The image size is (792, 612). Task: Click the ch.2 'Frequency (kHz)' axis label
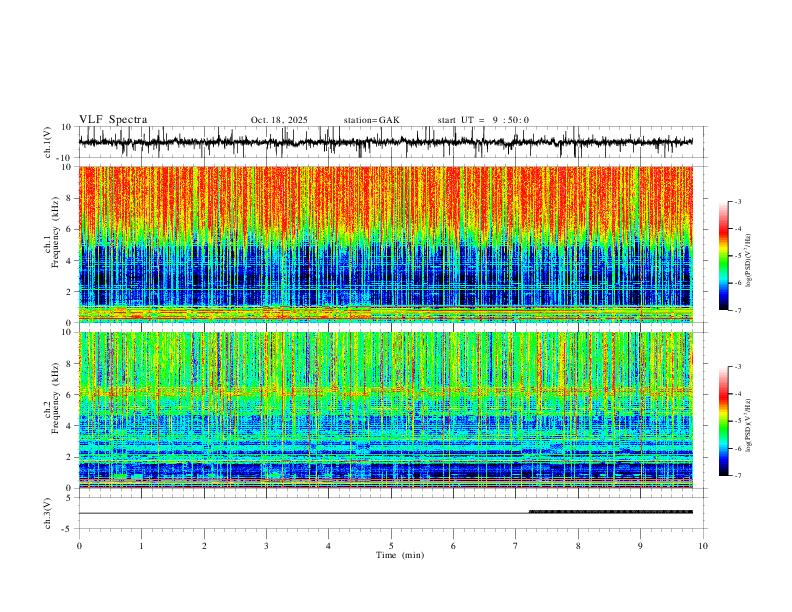(55, 398)
